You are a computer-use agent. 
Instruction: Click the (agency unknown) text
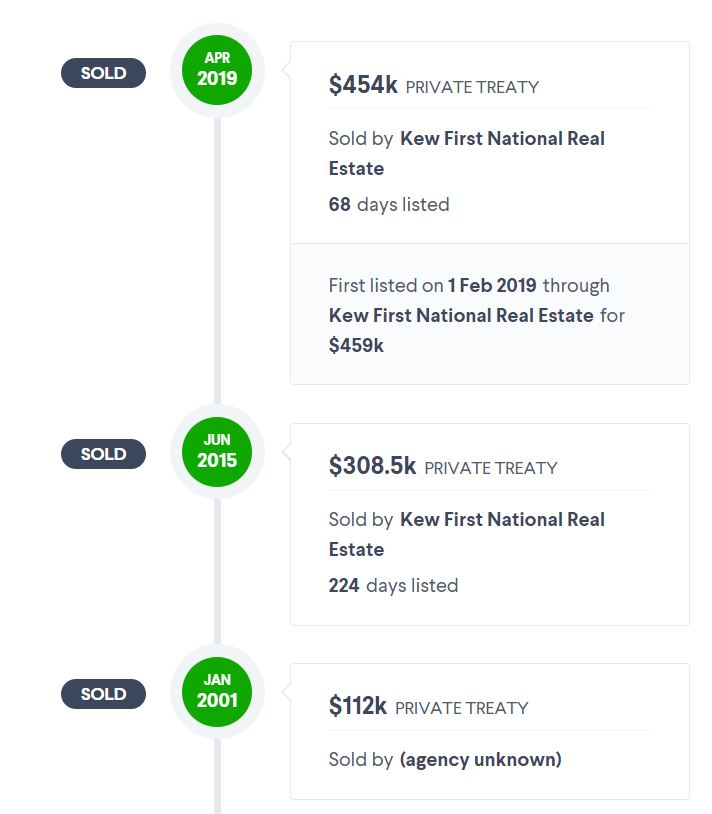480,760
